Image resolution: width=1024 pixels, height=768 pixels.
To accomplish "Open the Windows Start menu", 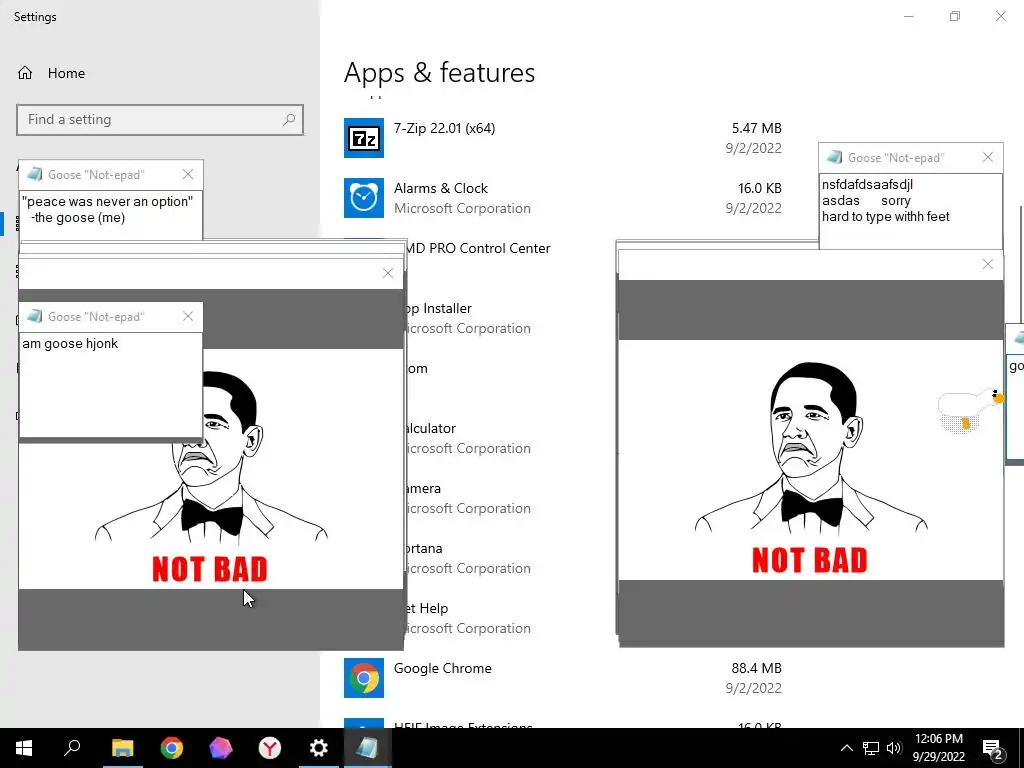I will [24, 748].
